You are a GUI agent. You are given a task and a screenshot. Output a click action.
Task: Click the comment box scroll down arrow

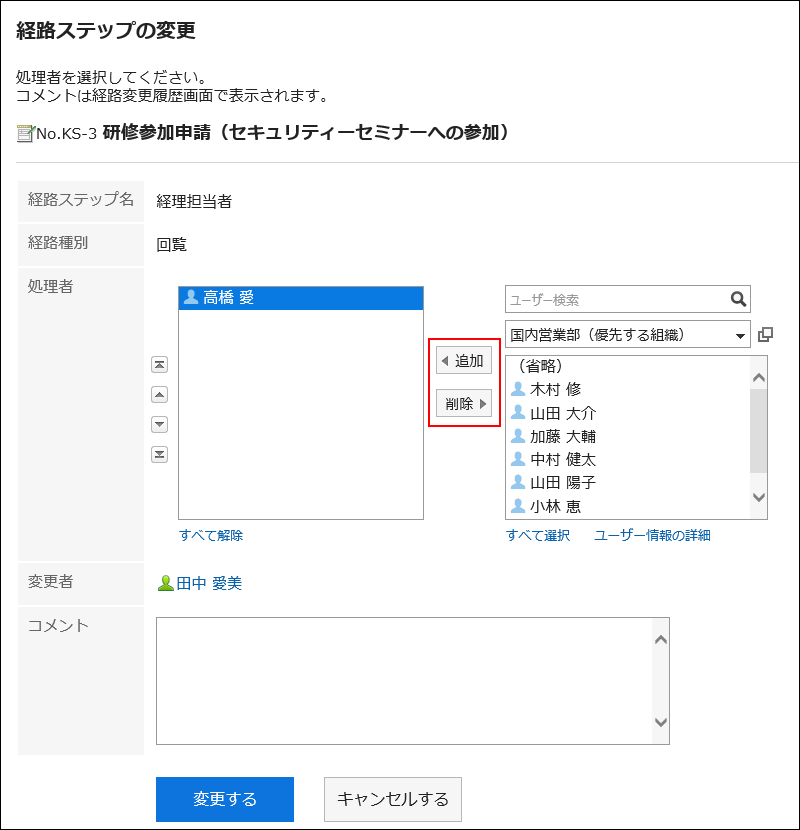click(661, 722)
